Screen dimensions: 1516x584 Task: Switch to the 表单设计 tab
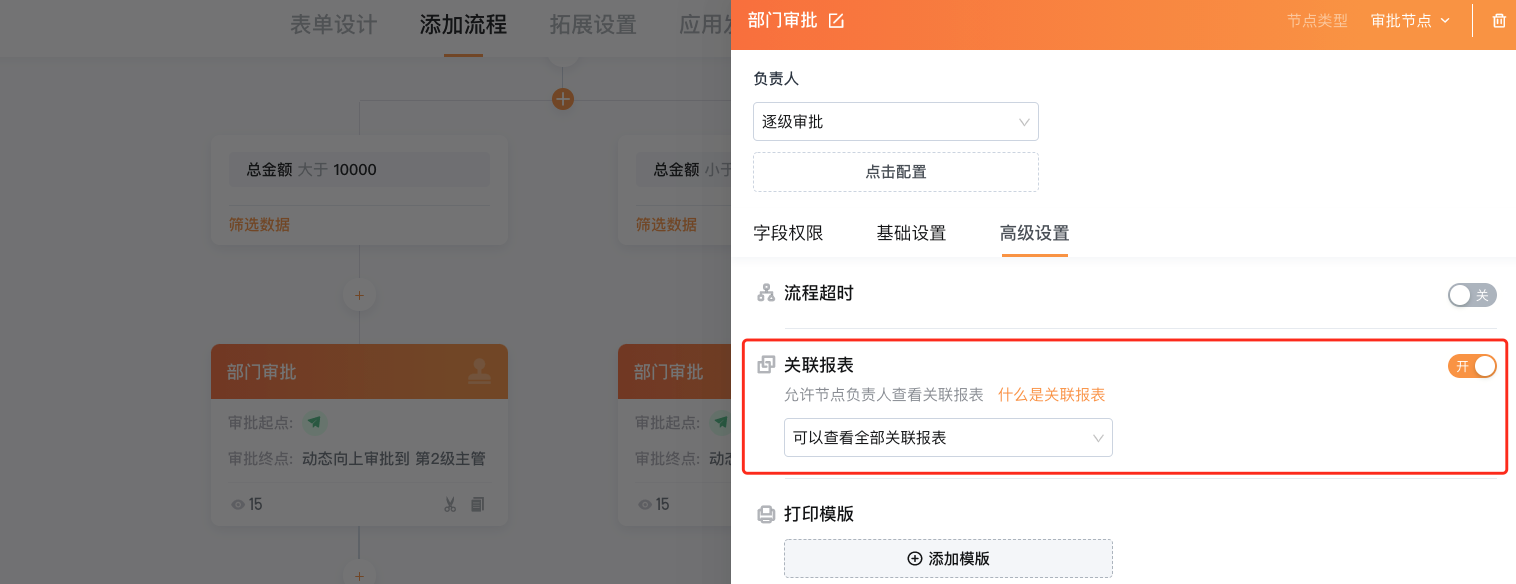coord(333,25)
